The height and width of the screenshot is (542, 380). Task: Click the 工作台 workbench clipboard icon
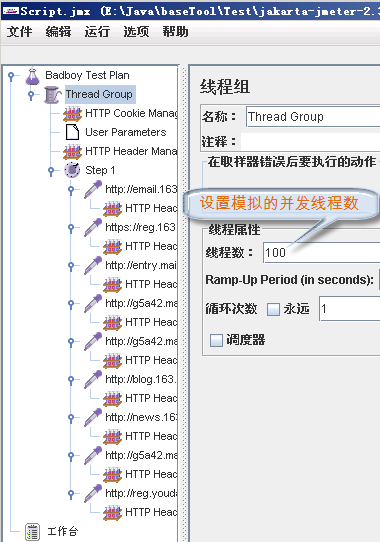[x=32, y=532]
